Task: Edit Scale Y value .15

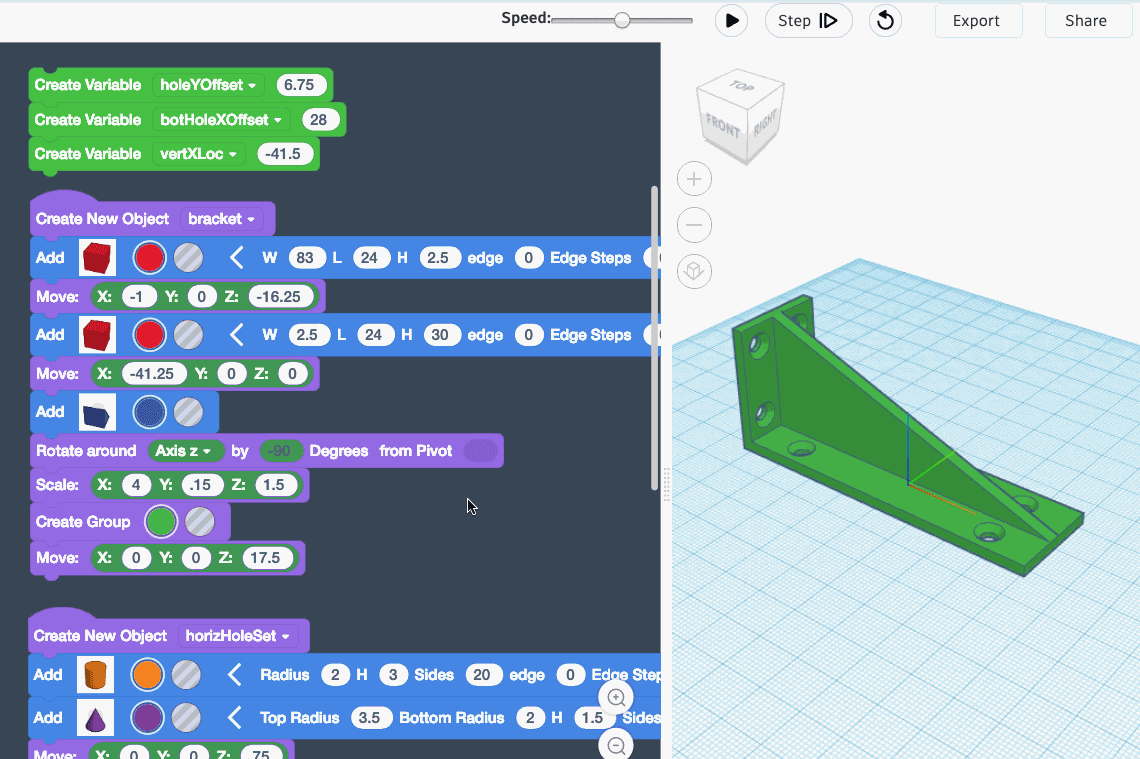Action: 201,485
